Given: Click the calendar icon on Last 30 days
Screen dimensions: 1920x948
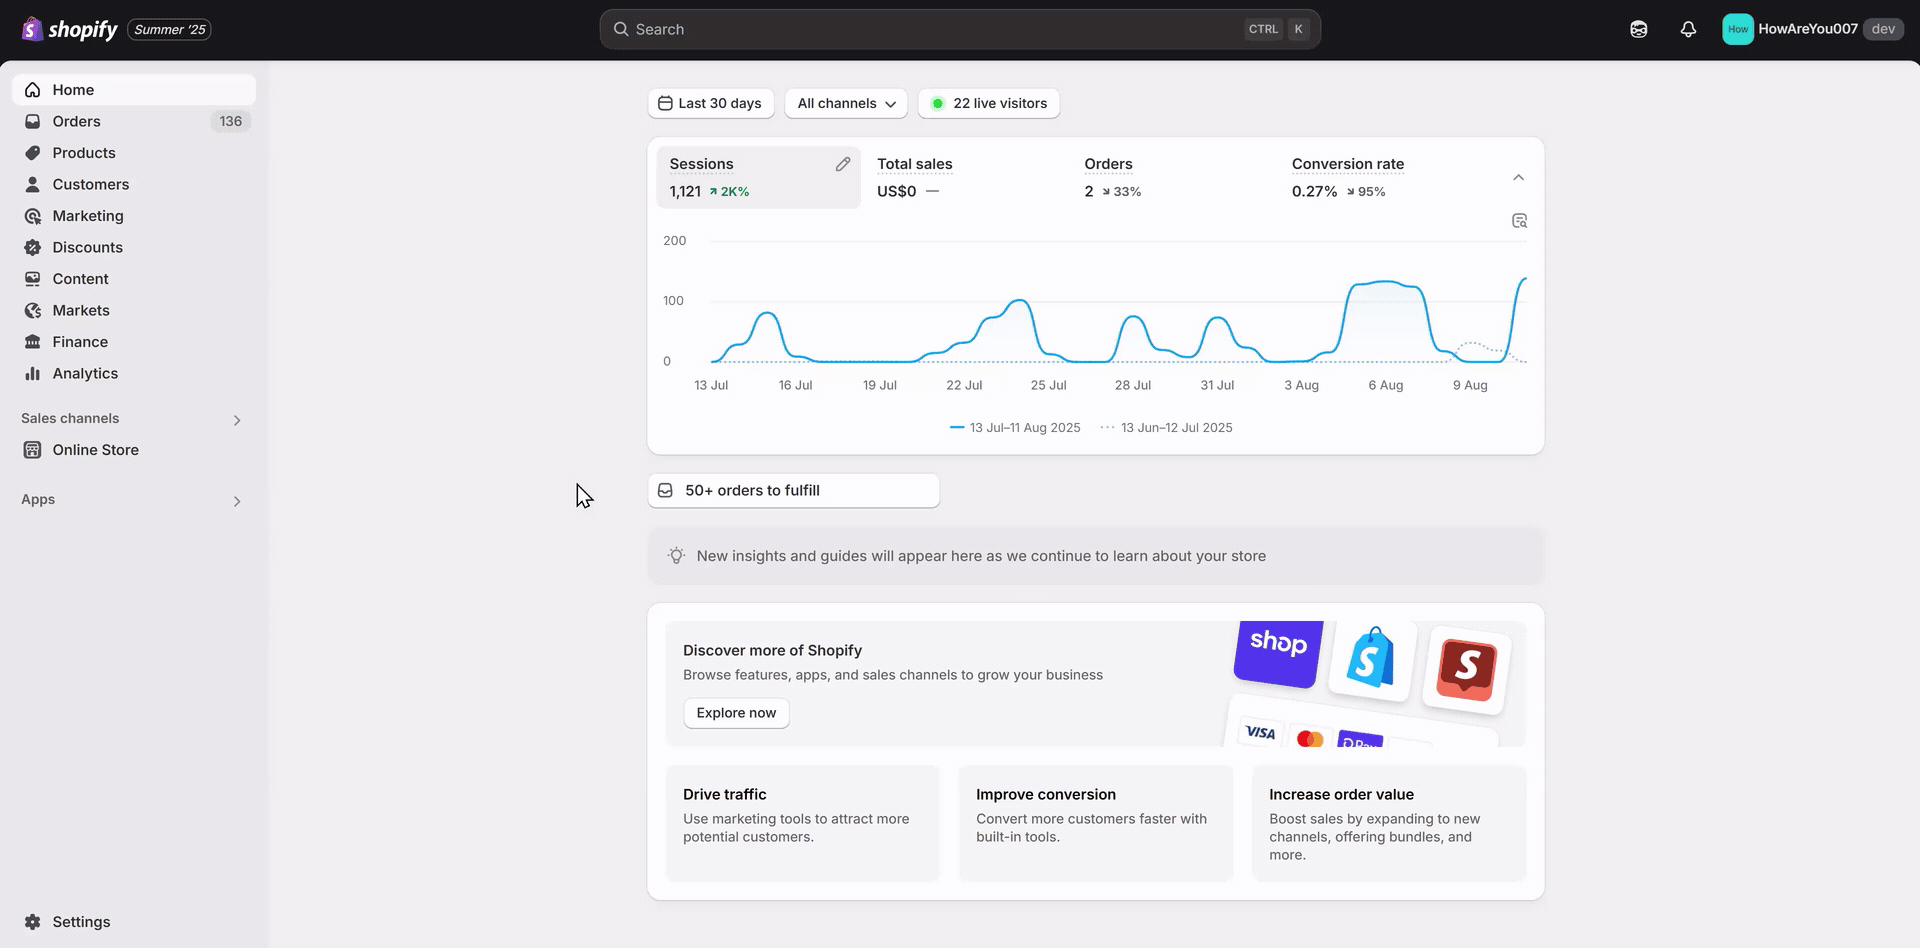Looking at the screenshot, I should point(665,103).
